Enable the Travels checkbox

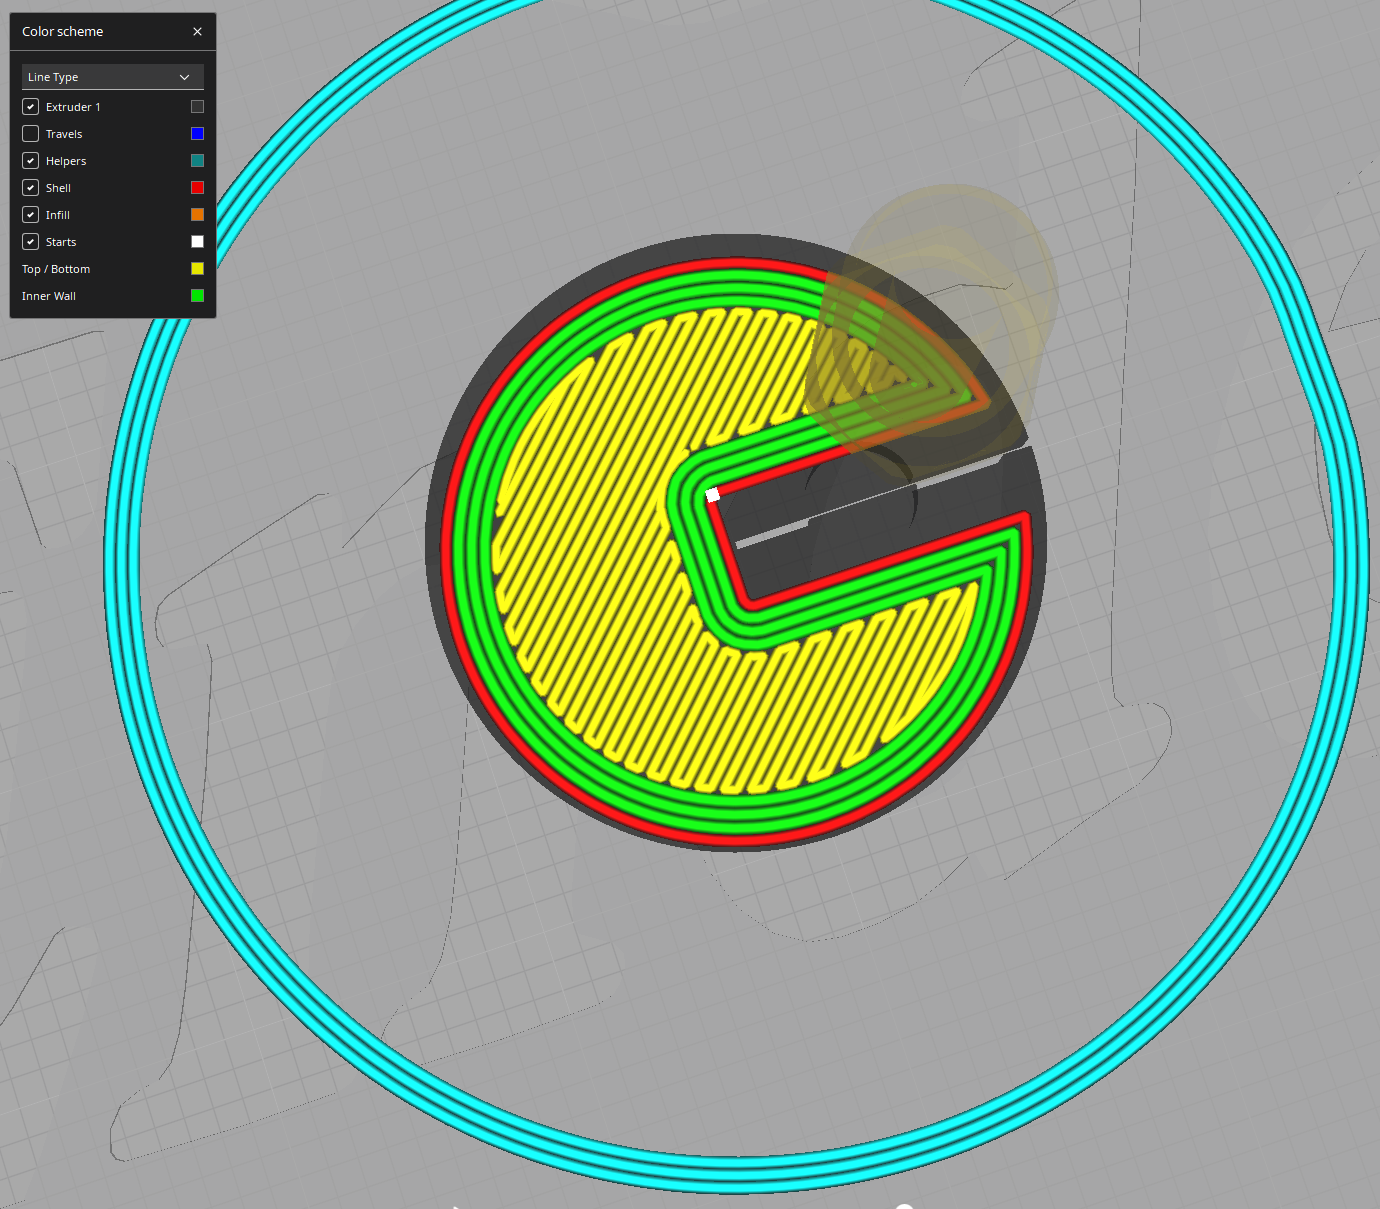[x=30, y=133]
